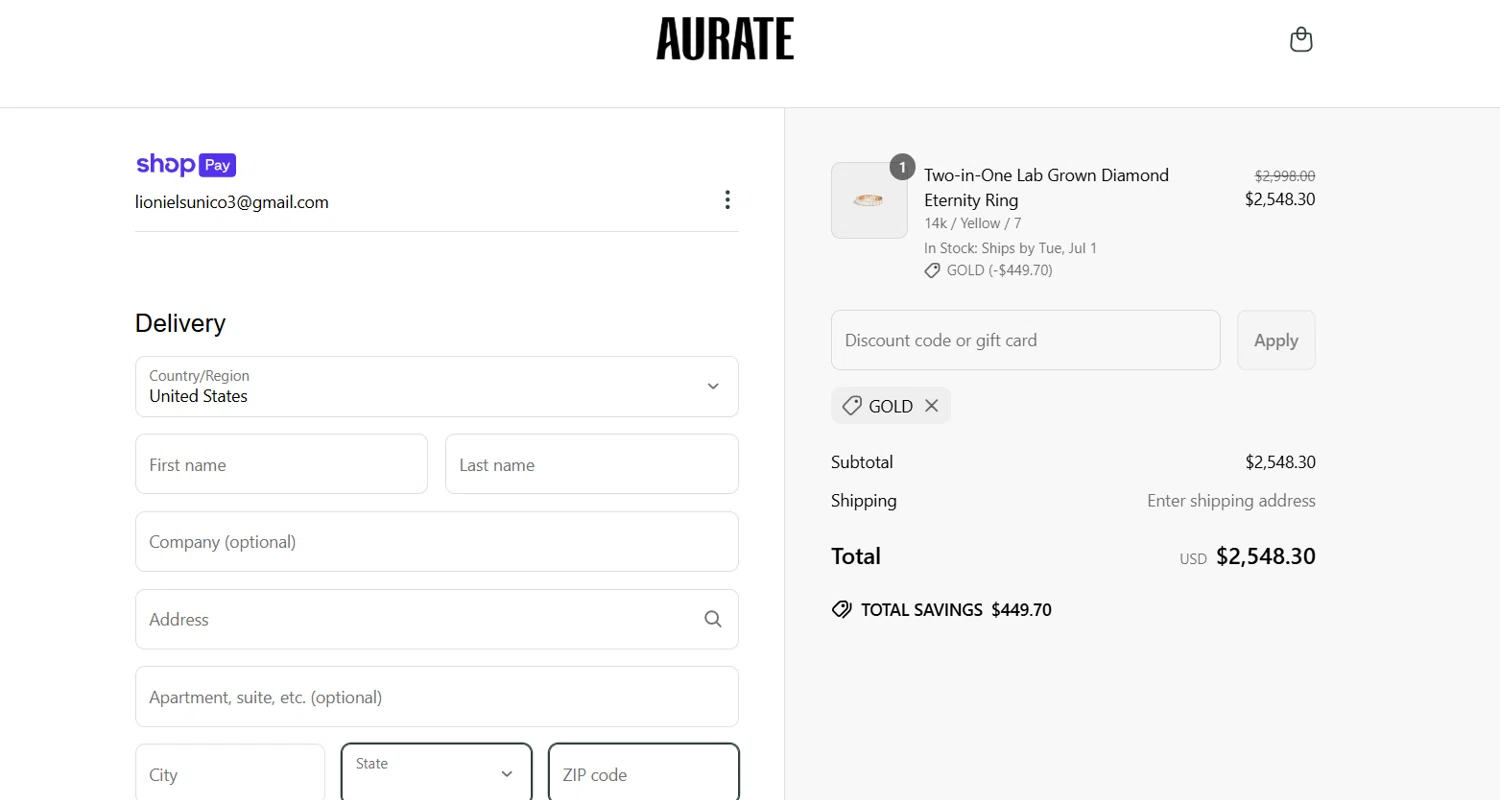Click the First name field
Screen dimensions: 1500x800
[x=282, y=464]
